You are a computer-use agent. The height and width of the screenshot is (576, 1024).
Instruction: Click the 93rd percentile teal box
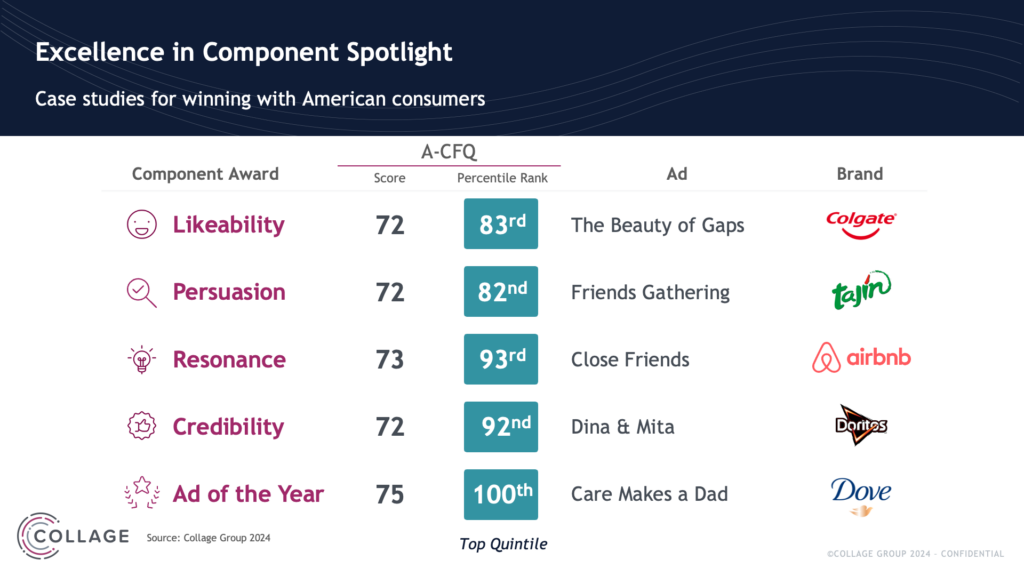pos(501,359)
